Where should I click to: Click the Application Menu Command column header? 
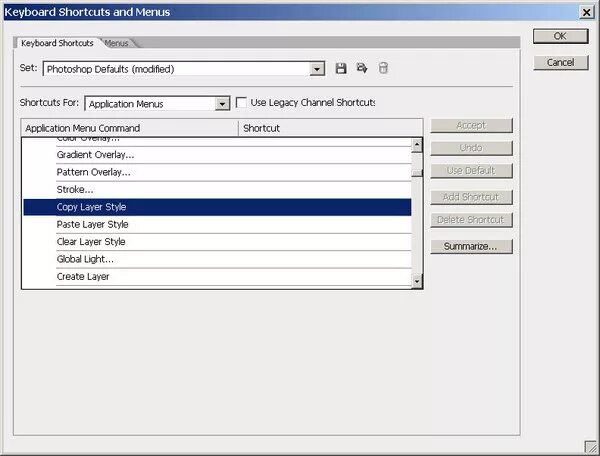point(130,128)
